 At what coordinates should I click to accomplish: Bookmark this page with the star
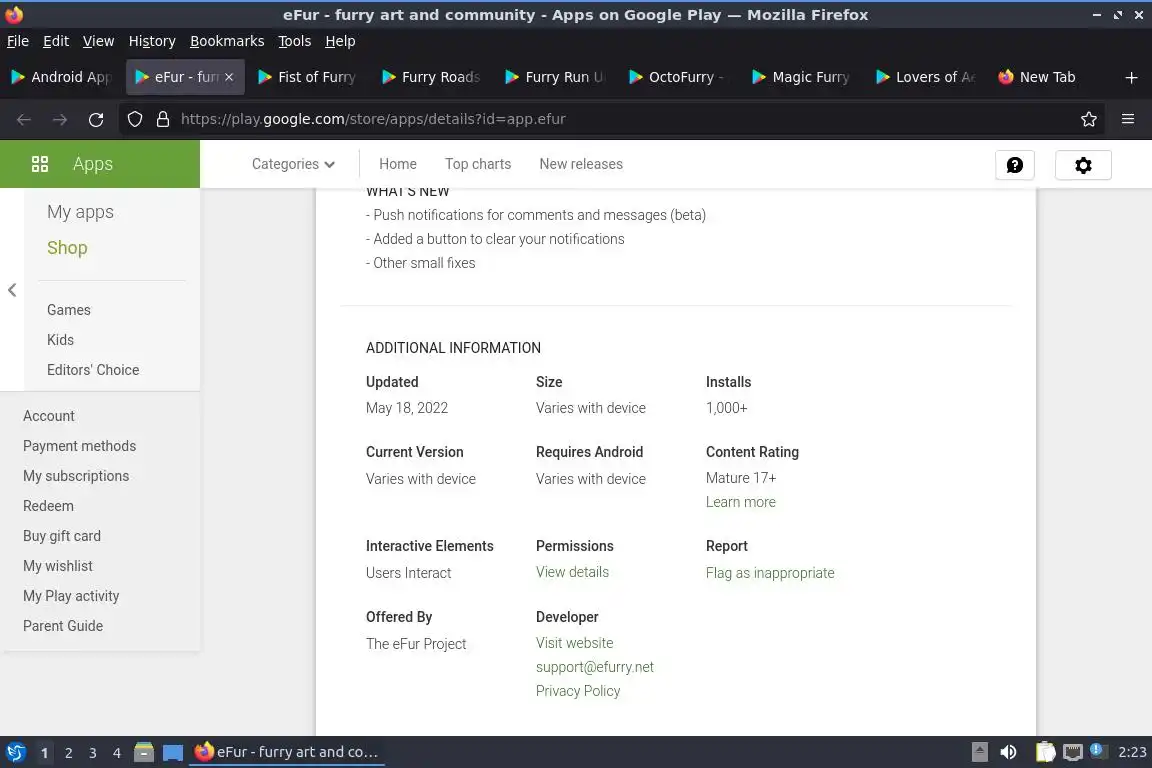coord(1089,119)
